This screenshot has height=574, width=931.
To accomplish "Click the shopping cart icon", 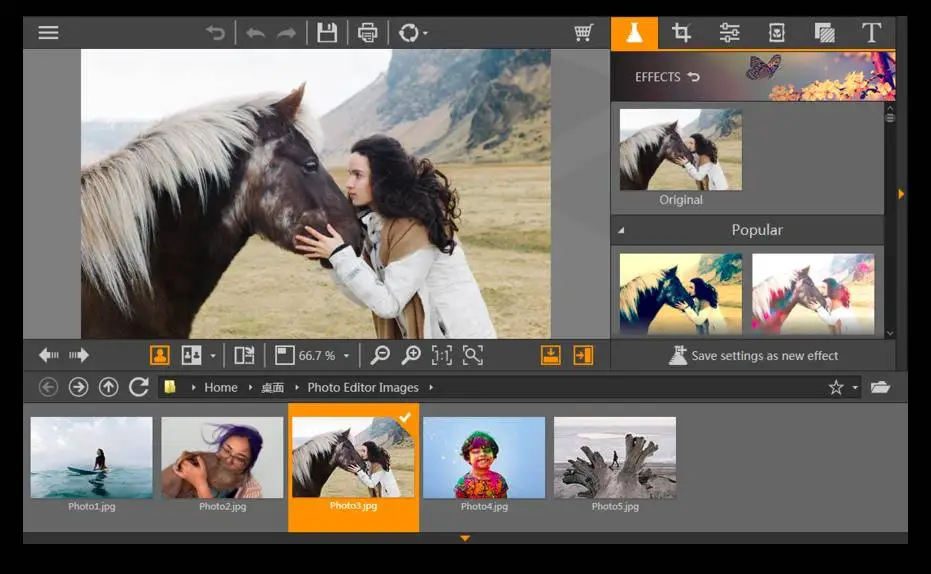I will 584,32.
